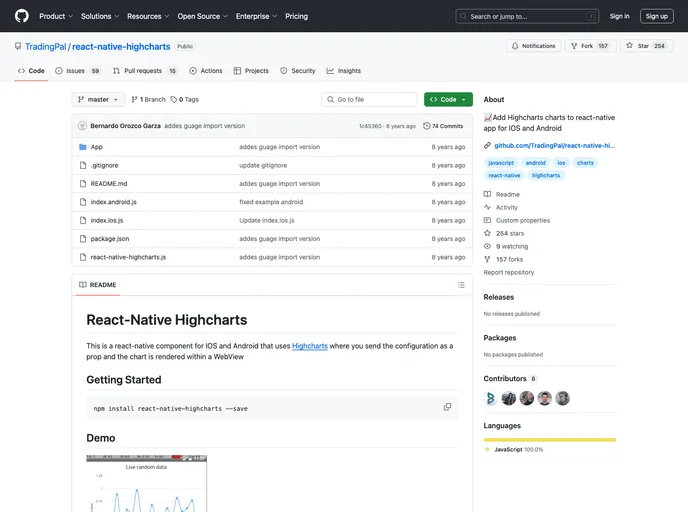Focus the Search or jump to field
The image size is (688, 512).
(527, 16)
